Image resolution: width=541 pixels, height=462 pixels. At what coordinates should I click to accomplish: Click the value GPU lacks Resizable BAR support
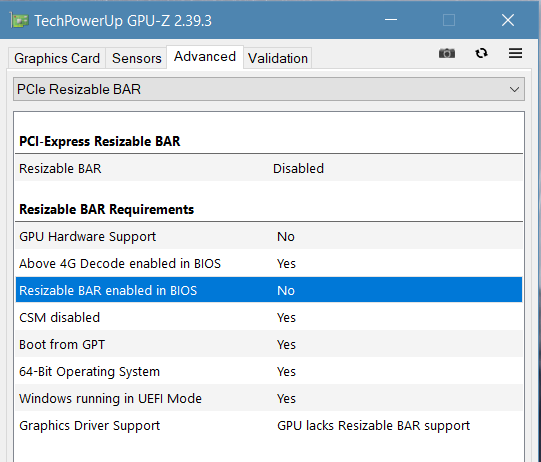point(373,425)
